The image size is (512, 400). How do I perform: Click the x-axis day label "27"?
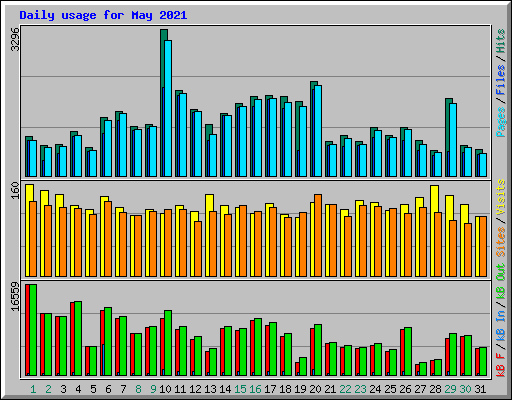click(x=420, y=389)
